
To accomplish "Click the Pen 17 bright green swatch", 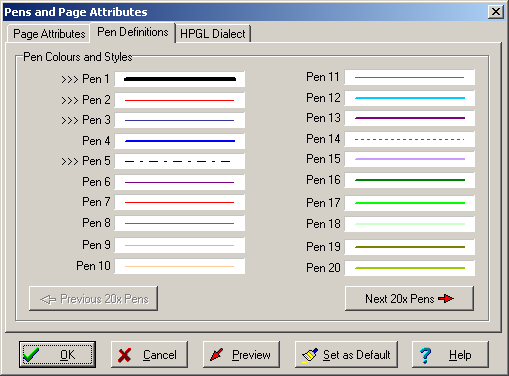I will (x=410, y=203).
